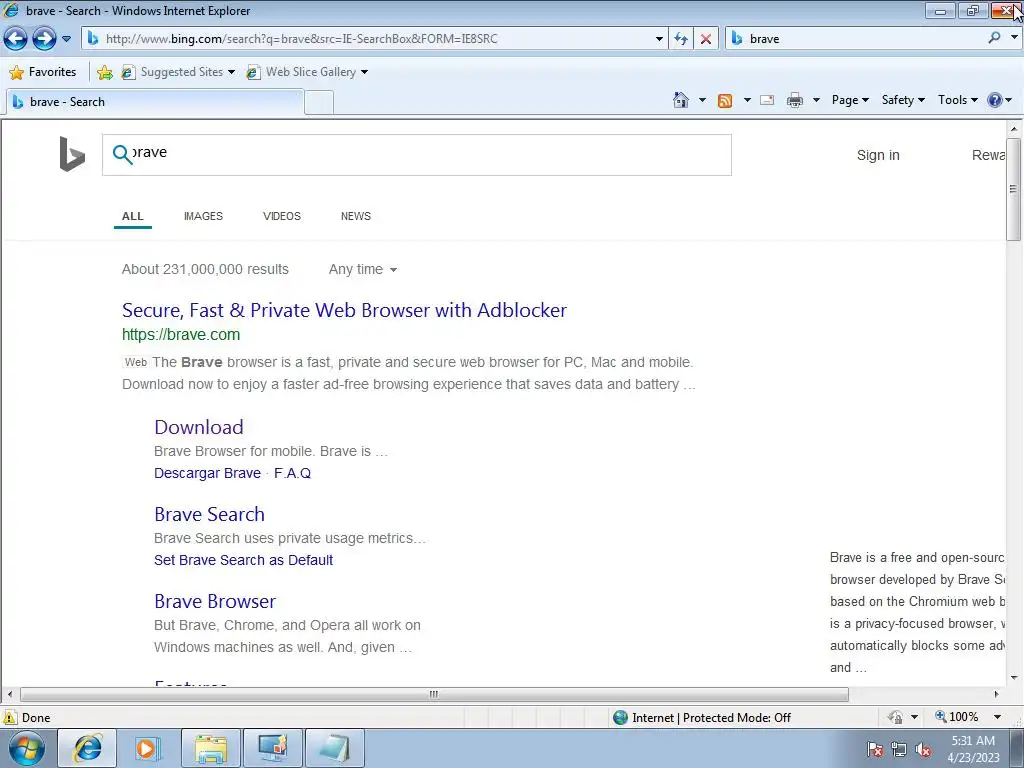Open the Brave Search sublink
The width and height of the screenshot is (1024, 768).
tap(209, 514)
